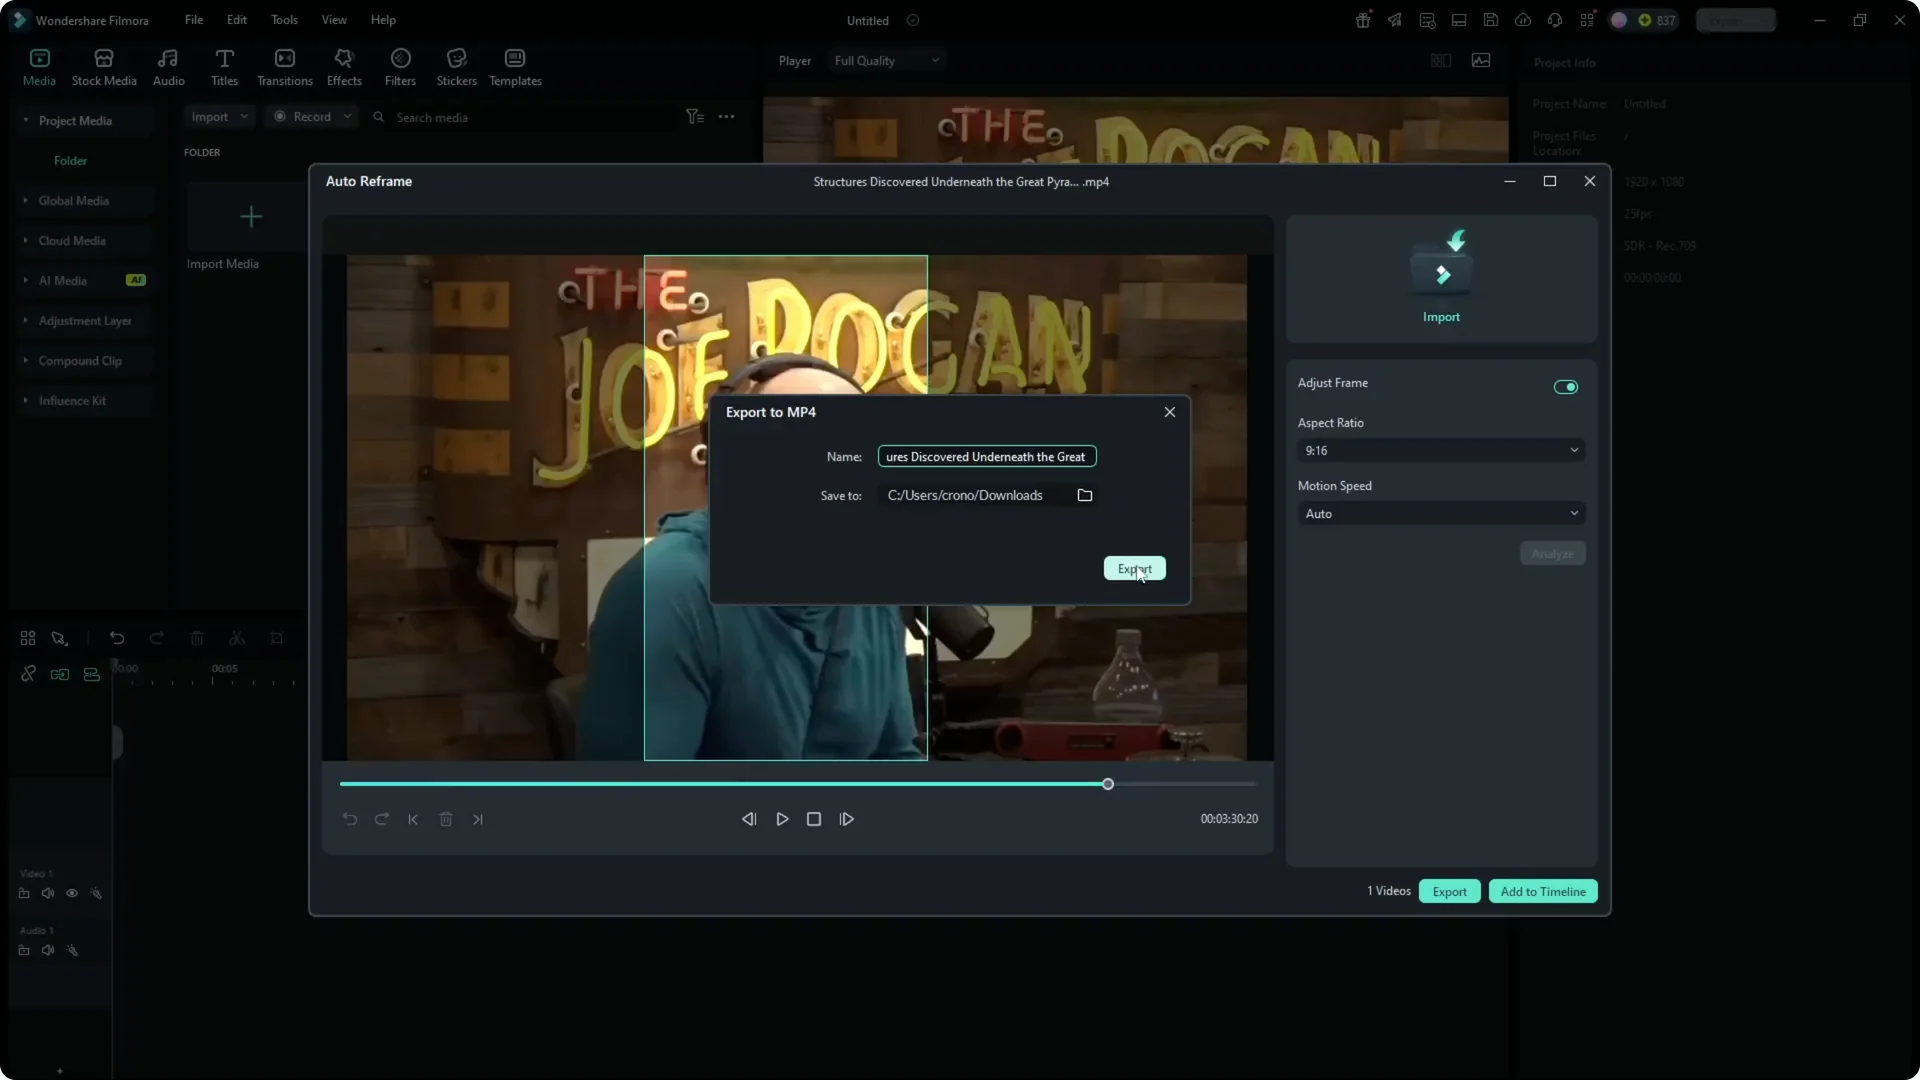Open the Audio library panel
The width and height of the screenshot is (1920, 1080).
tap(167, 66)
